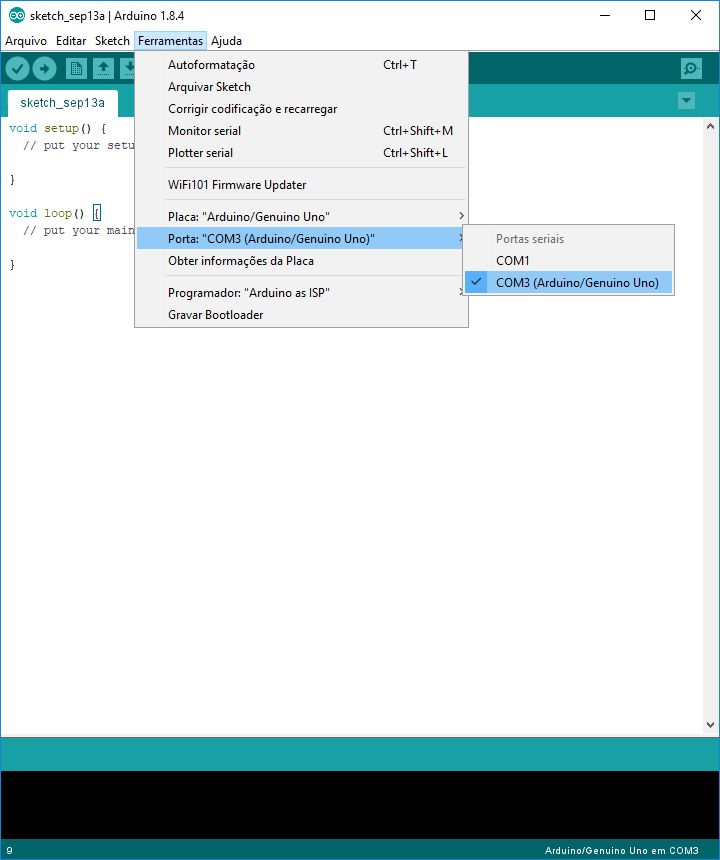Switch to the sketch_sep13a tab
Screen dimensions: 720x860
(63, 103)
